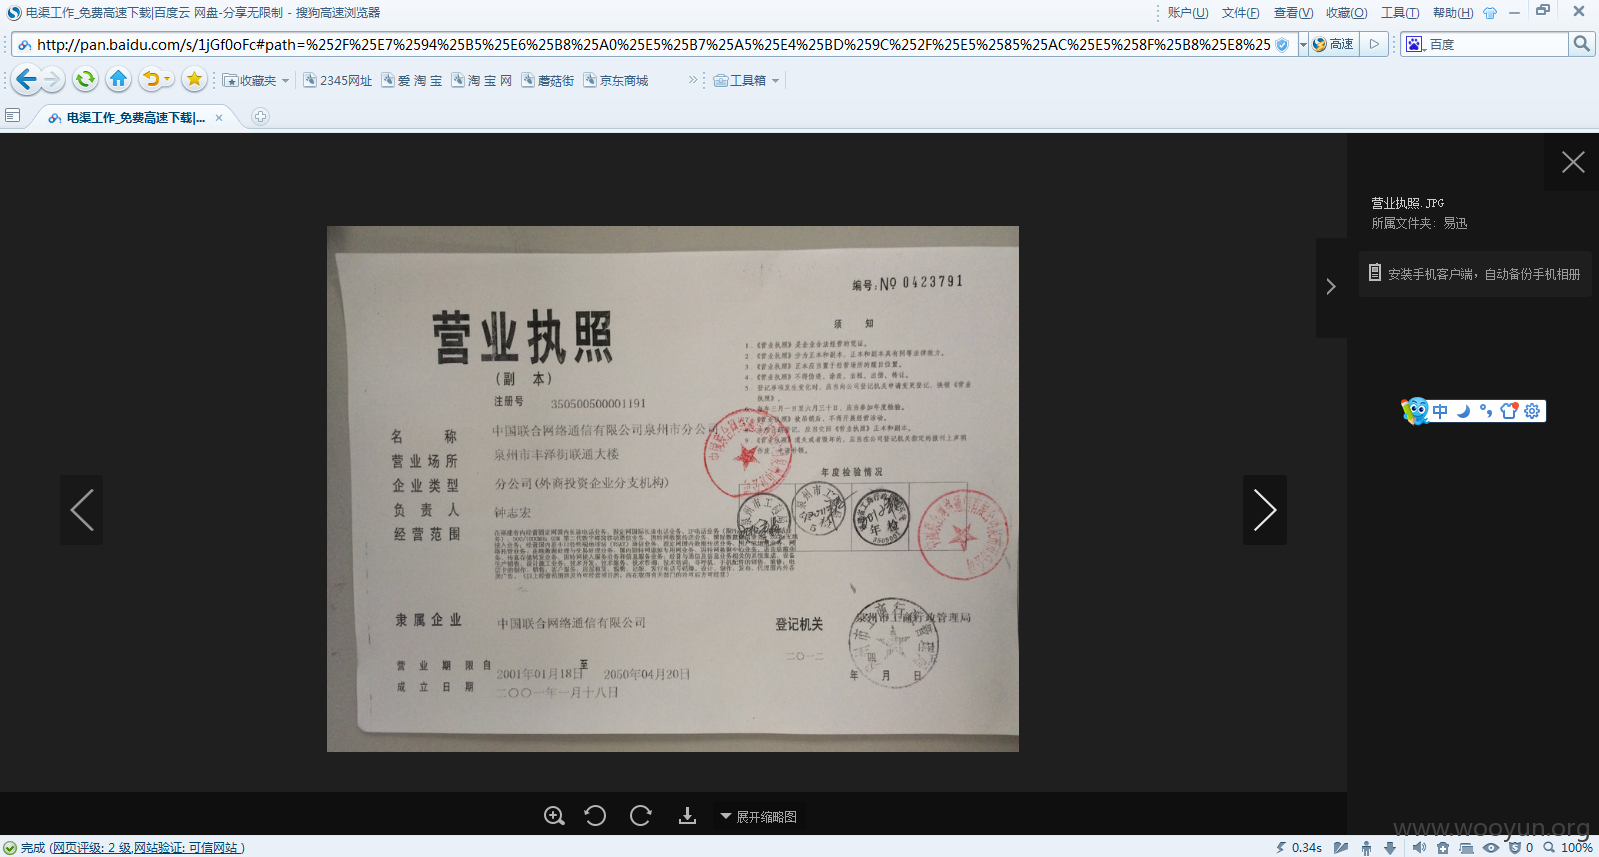The height and width of the screenshot is (857, 1599).
Task: Click 网页评级 site rating link in status bar
Action: coord(146,848)
